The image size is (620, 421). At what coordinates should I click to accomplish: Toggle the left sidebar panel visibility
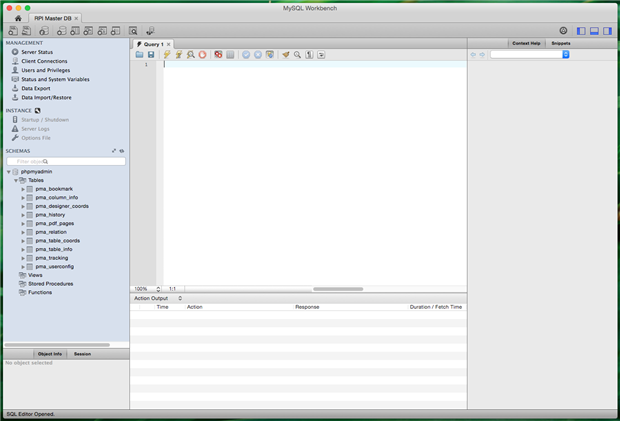581,31
